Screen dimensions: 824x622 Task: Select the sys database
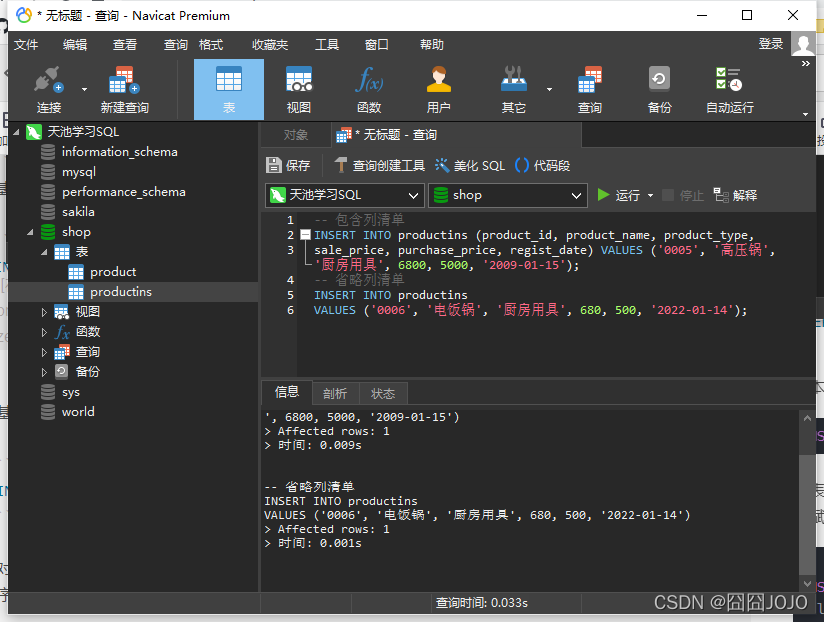[70, 392]
